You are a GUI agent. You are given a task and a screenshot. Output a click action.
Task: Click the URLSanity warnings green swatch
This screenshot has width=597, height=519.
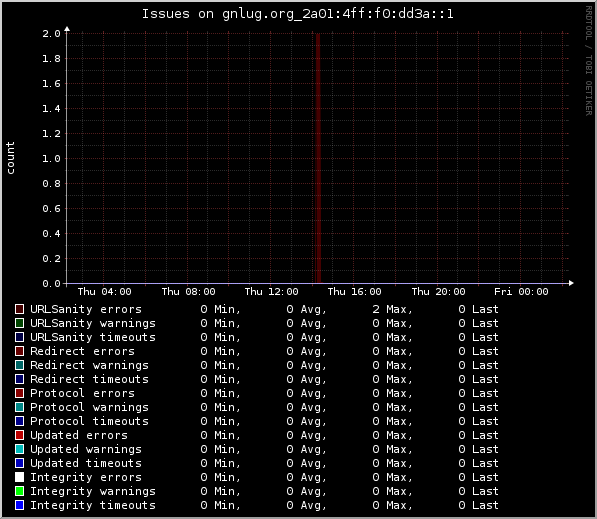click(x=19, y=323)
